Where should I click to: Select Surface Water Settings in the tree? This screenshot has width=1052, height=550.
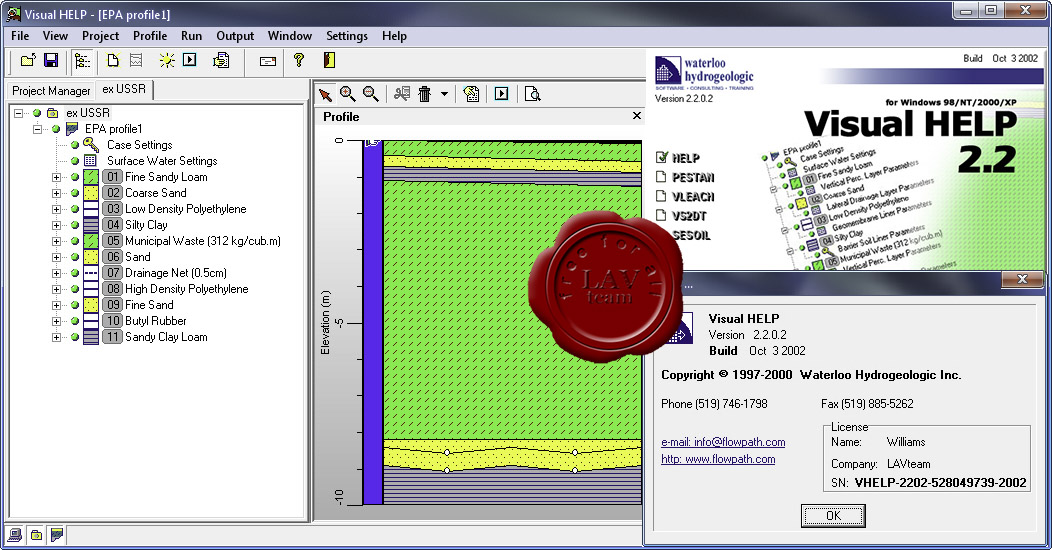[x=162, y=161]
